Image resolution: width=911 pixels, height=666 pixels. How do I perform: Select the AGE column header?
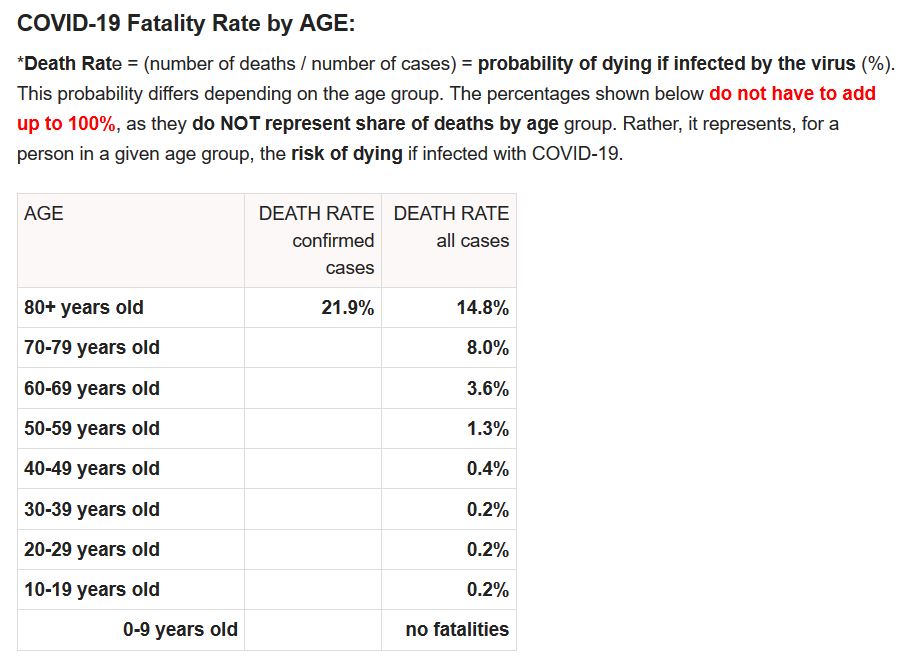pos(44,213)
